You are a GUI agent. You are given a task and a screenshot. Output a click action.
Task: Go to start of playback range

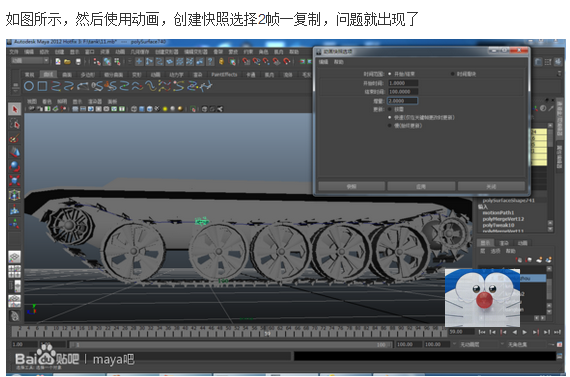point(482,332)
